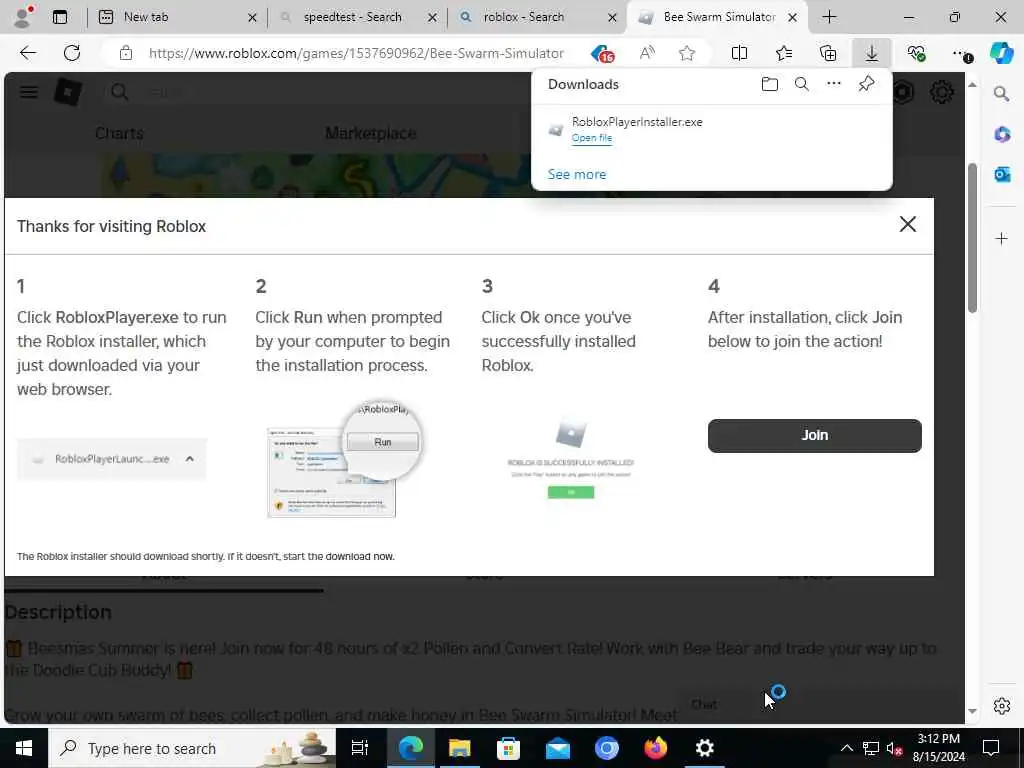This screenshot has height=768, width=1024.
Task: Add a sidebar app with plus icon
Action: click(1002, 239)
